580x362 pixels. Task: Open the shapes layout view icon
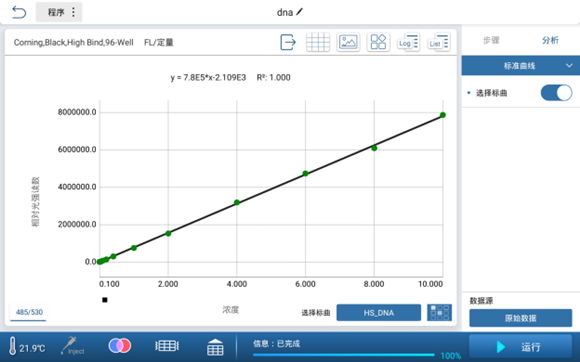tap(378, 42)
